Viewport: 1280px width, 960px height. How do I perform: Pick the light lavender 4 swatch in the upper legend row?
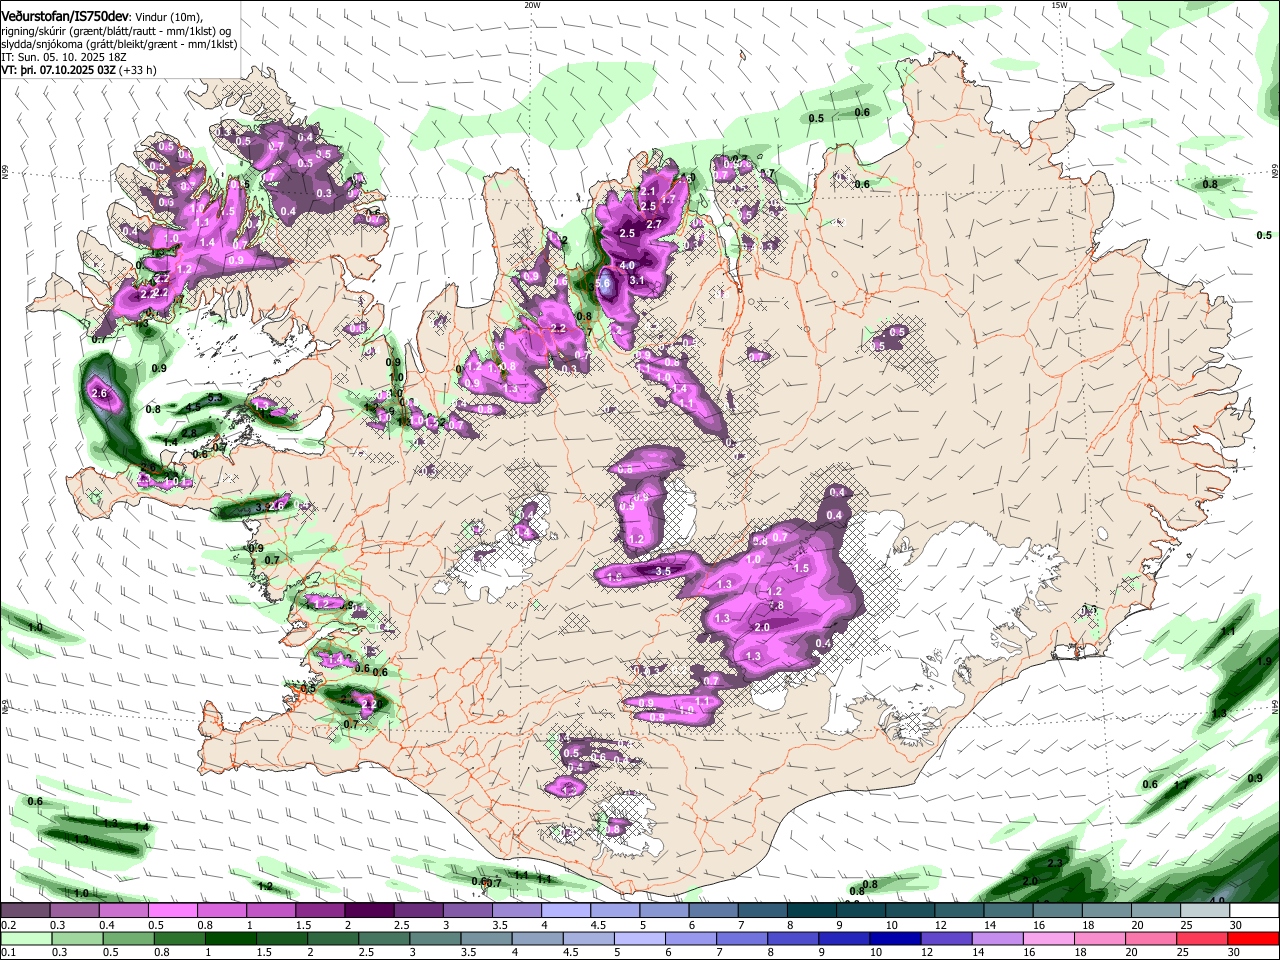tap(565, 911)
